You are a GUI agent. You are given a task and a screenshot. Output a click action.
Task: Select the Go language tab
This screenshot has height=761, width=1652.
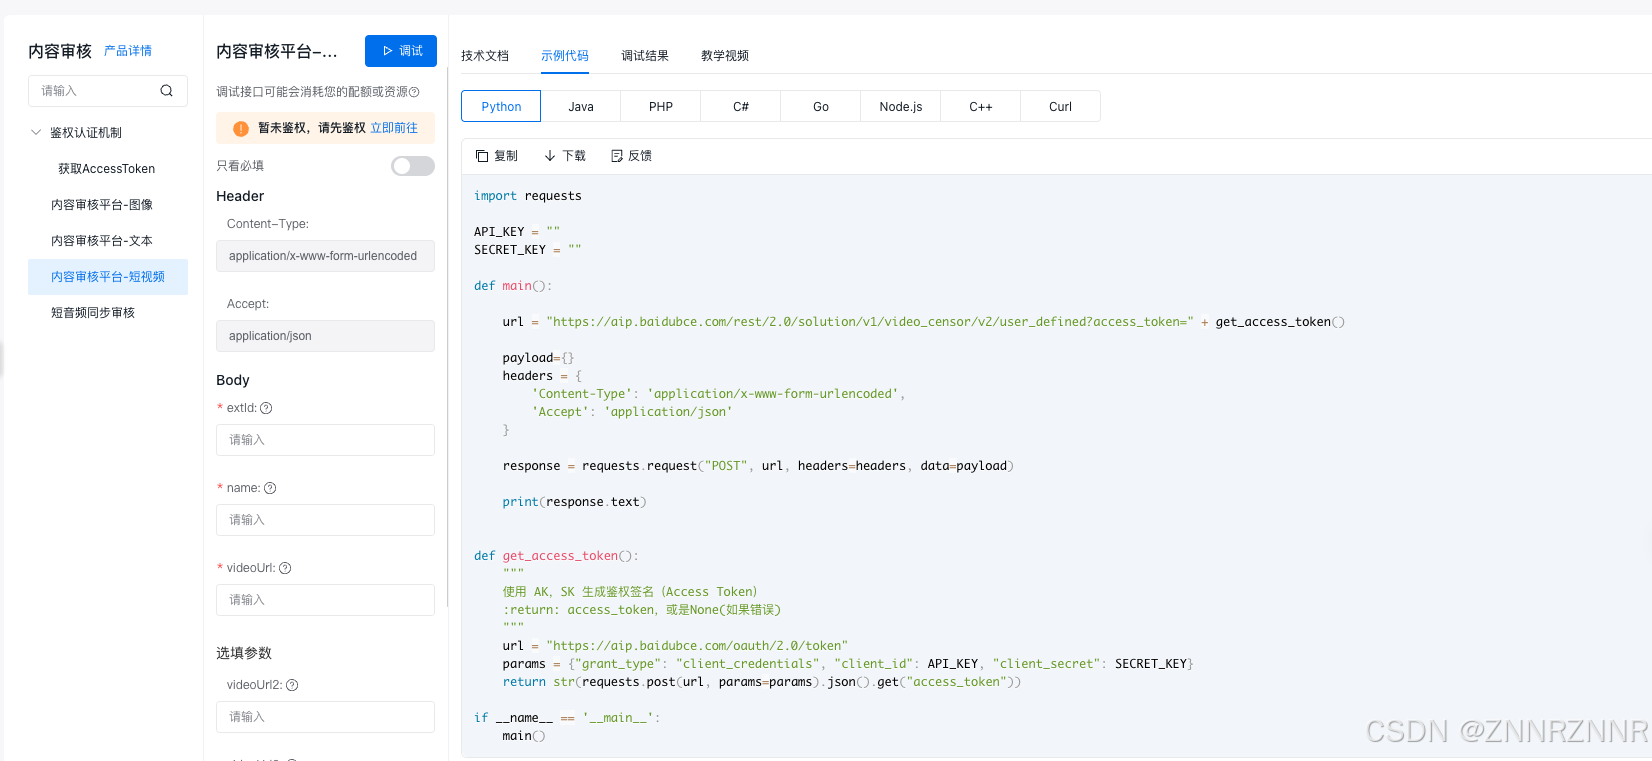coord(821,106)
